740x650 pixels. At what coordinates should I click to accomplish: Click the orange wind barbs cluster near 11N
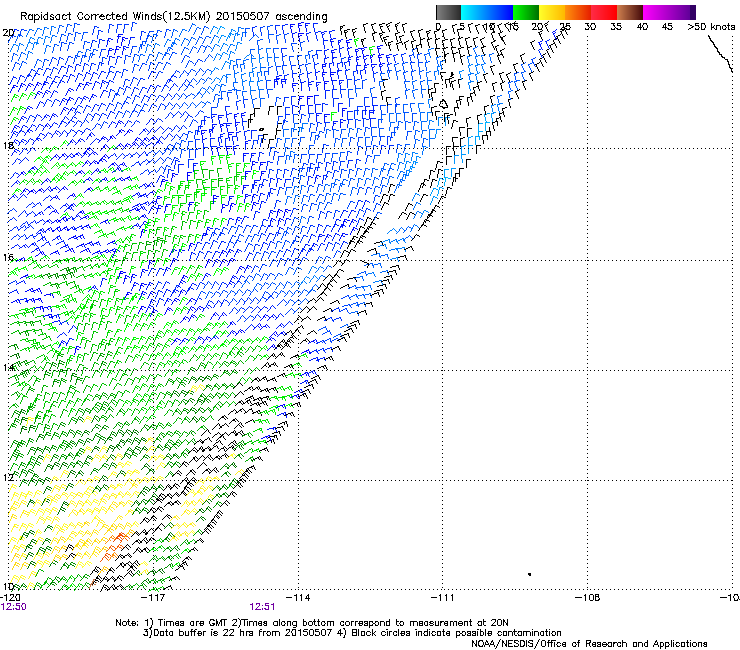pos(115,546)
